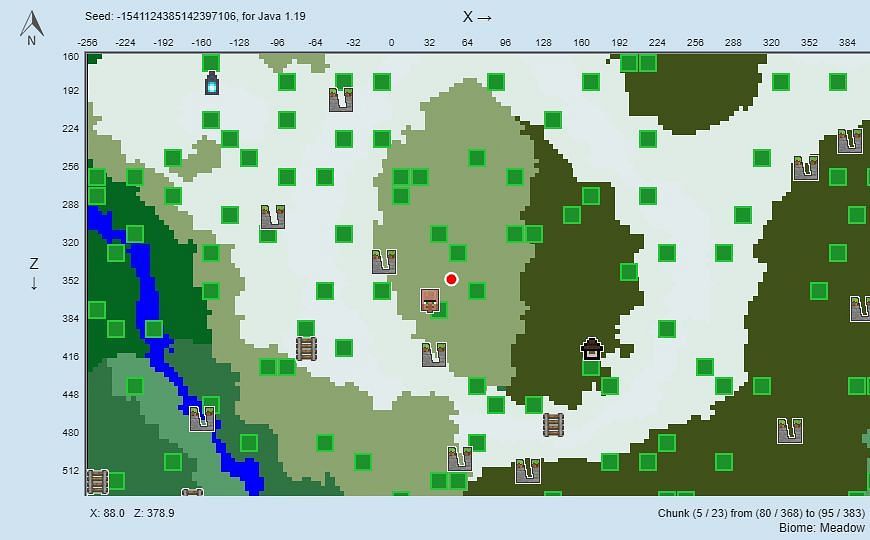This screenshot has width=870, height=540.
Task: Click the '480' Z-axis tick label
Action: click(71, 432)
